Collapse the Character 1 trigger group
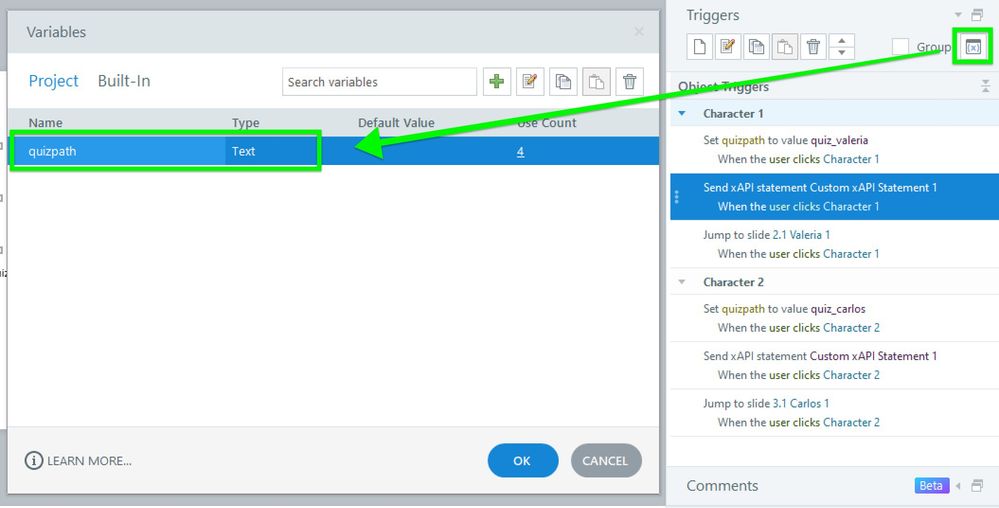The height and width of the screenshot is (508, 999). (x=682, y=113)
